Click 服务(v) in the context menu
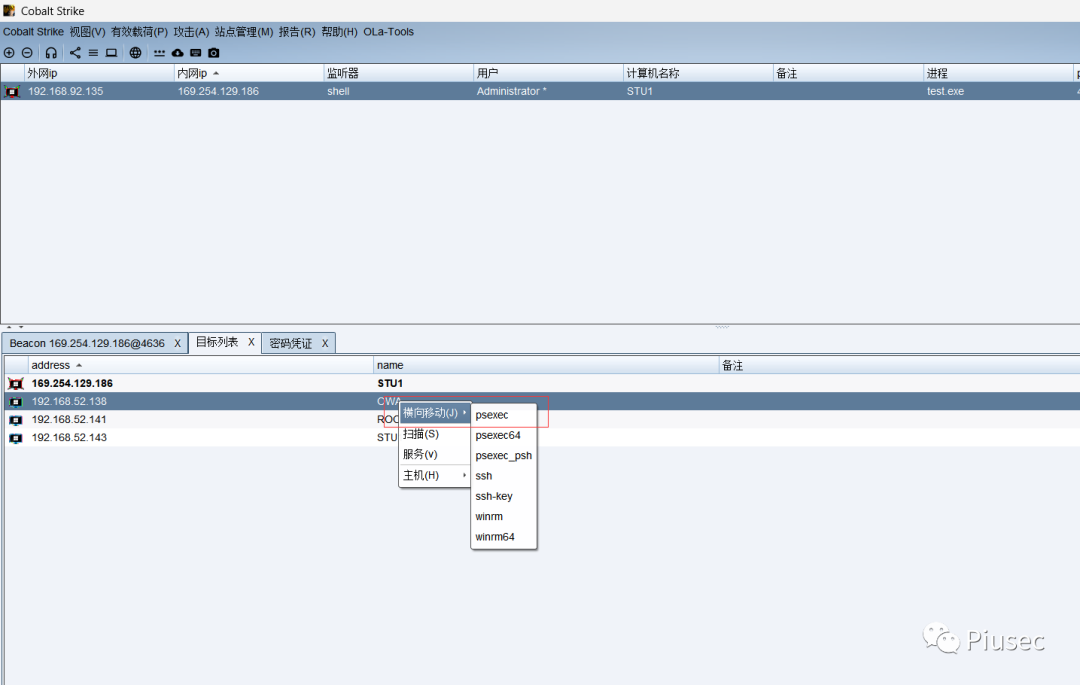The image size is (1080, 685). point(435,454)
